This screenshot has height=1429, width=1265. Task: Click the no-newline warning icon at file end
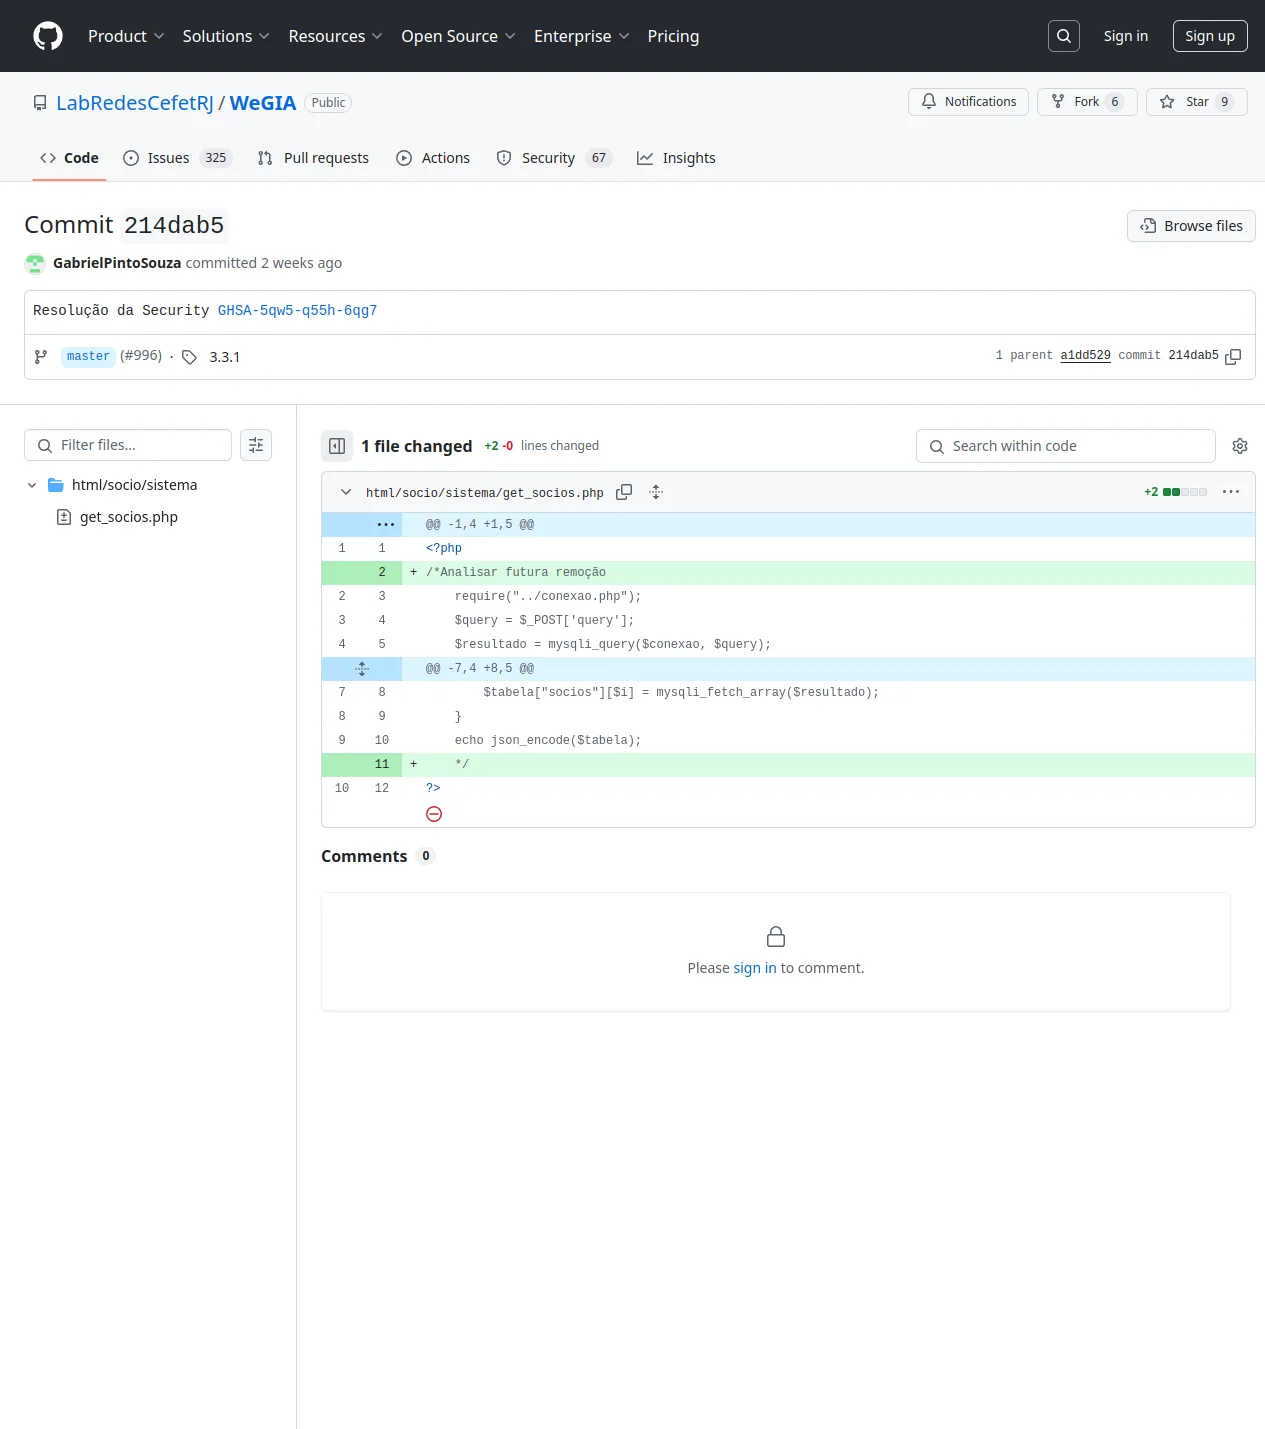[434, 814]
